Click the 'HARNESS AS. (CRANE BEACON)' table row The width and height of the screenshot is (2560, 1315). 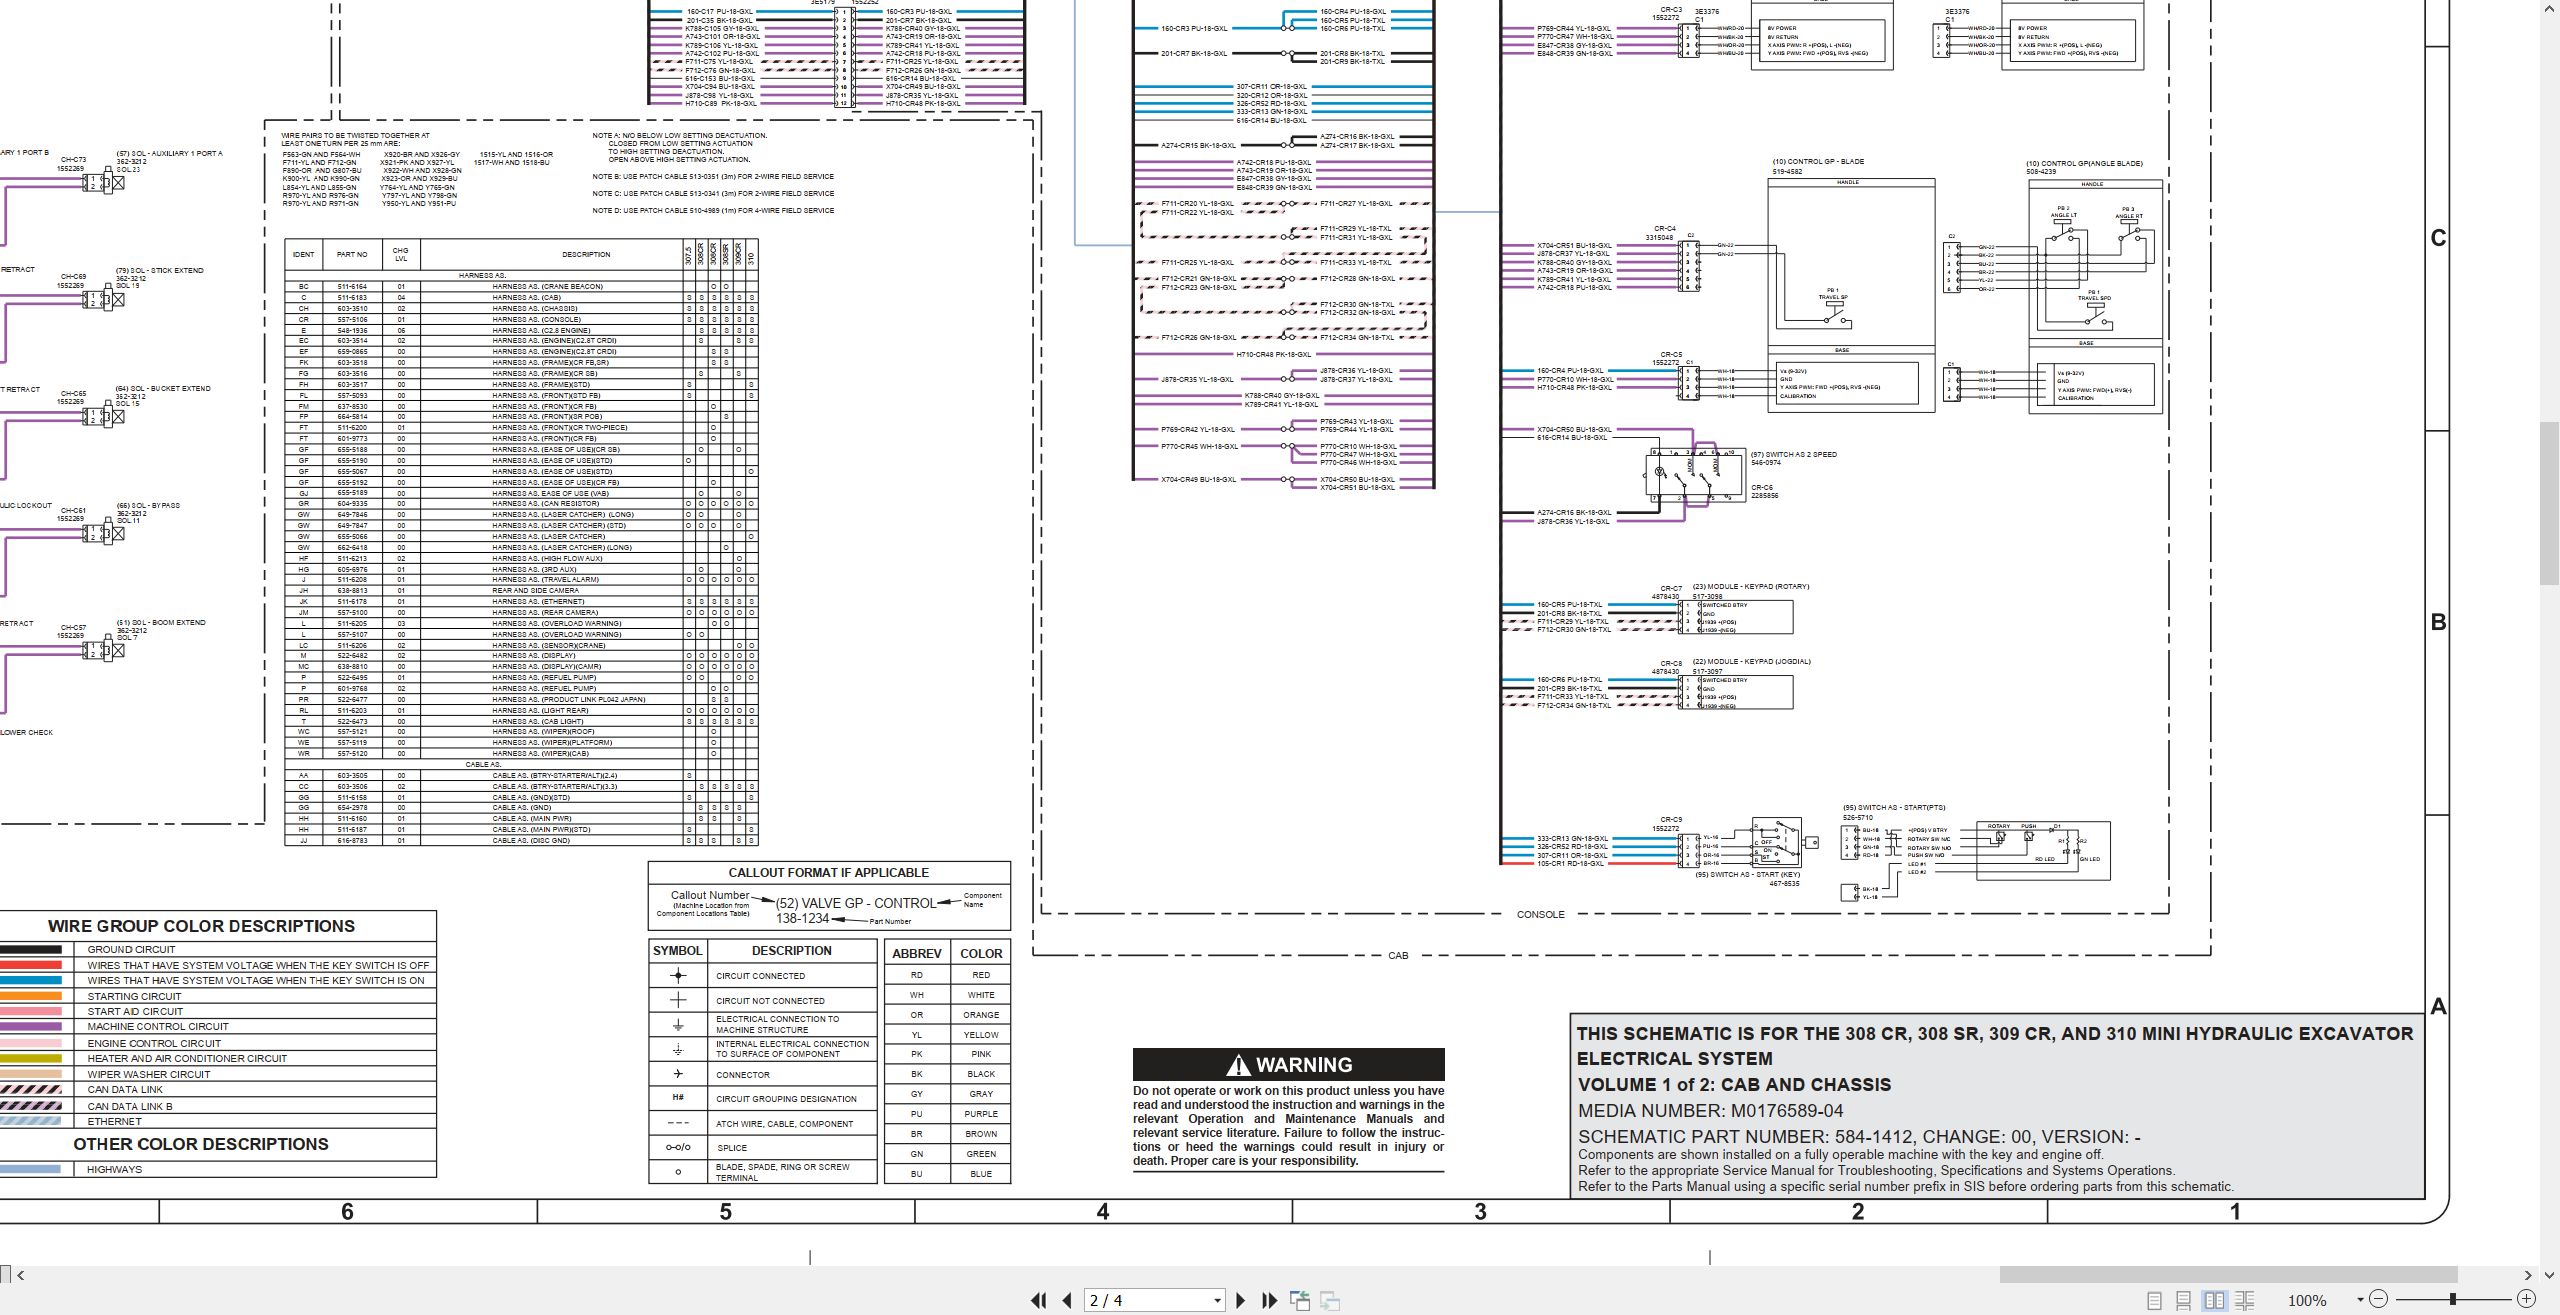[x=520, y=287]
